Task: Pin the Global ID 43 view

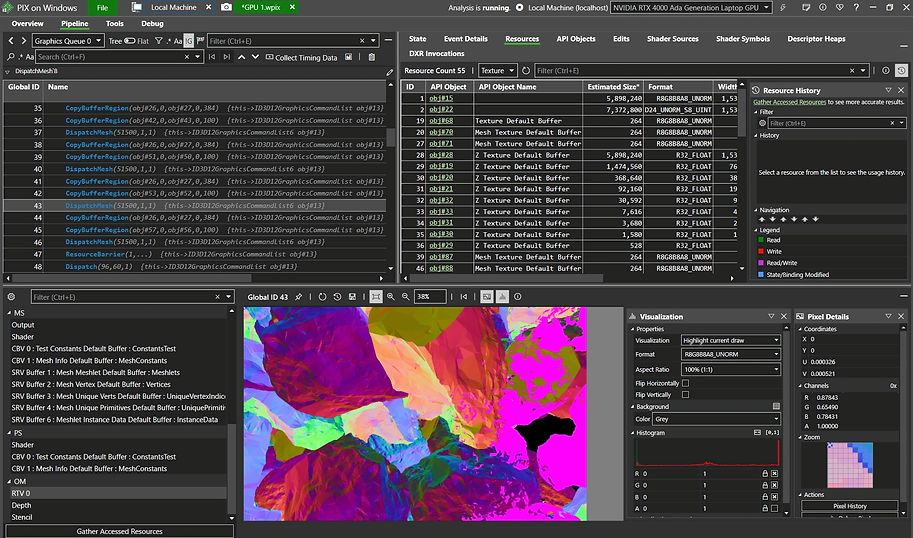Action: [x=299, y=297]
